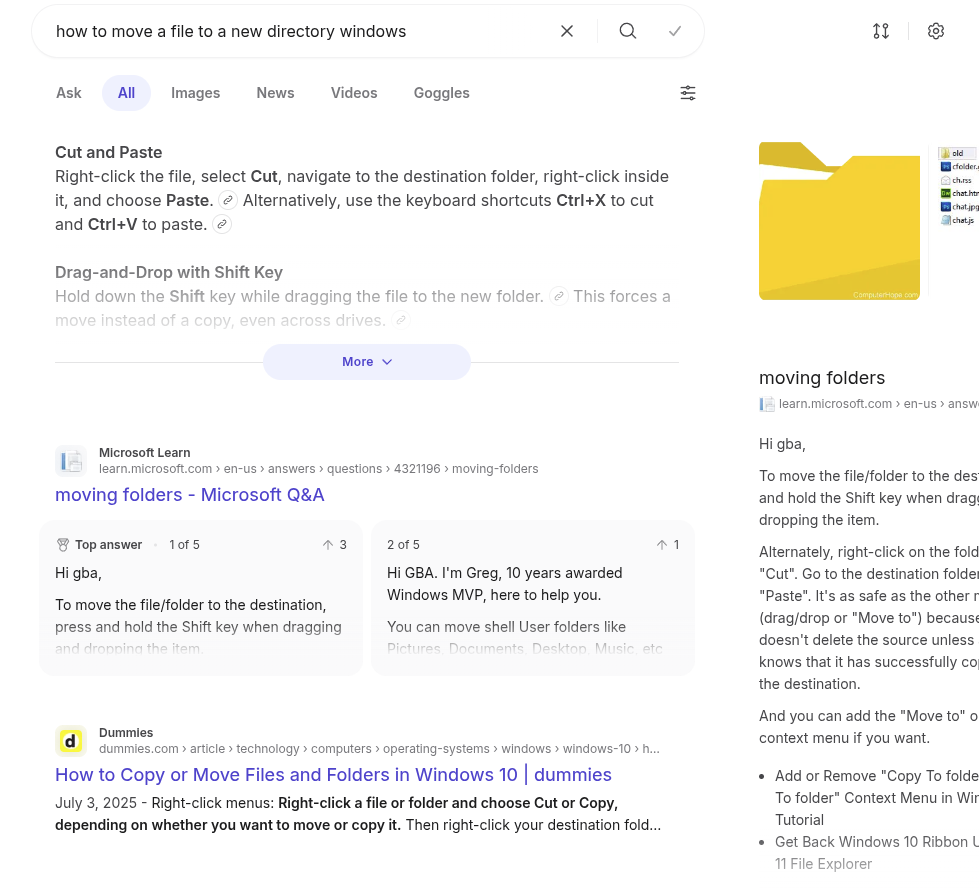The image size is (979, 888).
Task: Open the Videos tab
Action: [354, 93]
